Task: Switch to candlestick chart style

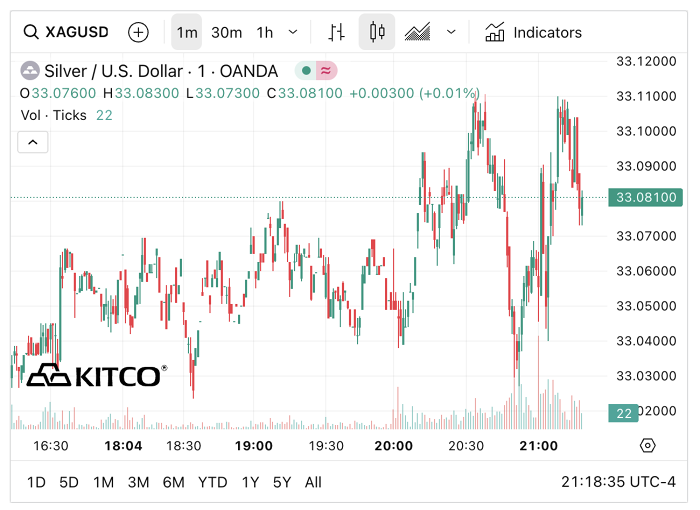Action: click(x=377, y=32)
